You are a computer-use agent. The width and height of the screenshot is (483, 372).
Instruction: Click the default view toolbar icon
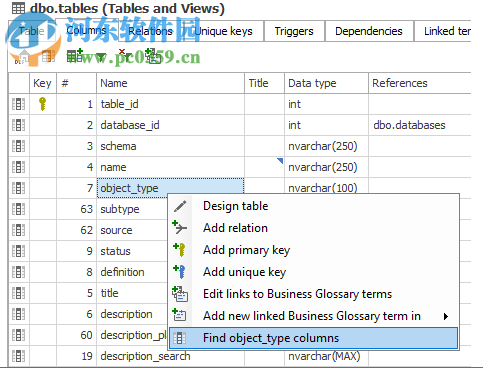point(23,57)
